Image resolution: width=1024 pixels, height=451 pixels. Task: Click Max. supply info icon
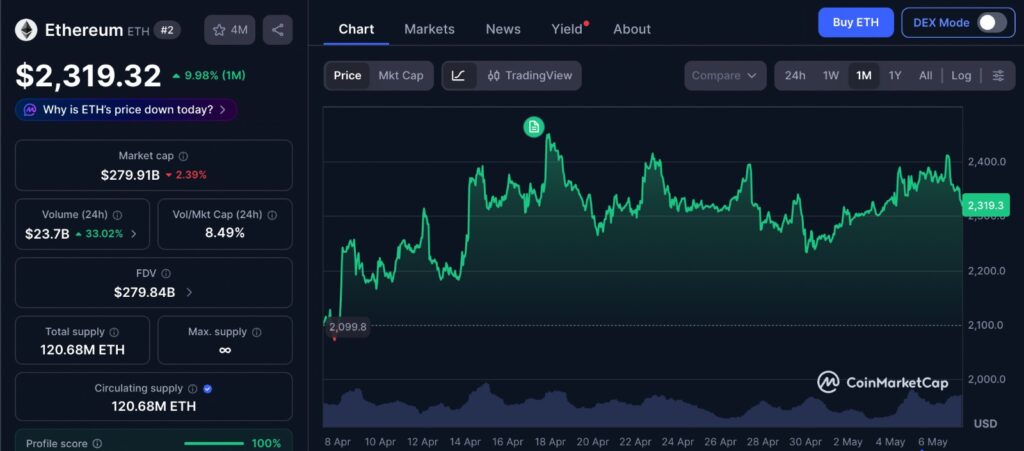[x=257, y=332]
